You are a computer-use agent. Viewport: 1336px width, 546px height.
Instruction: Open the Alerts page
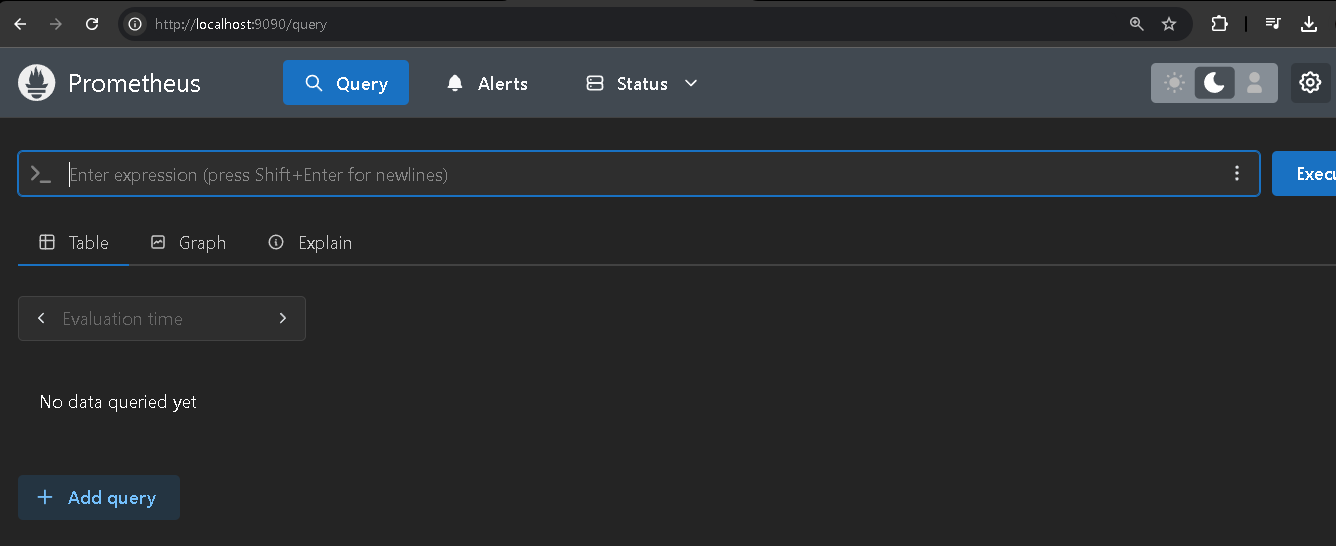(487, 83)
